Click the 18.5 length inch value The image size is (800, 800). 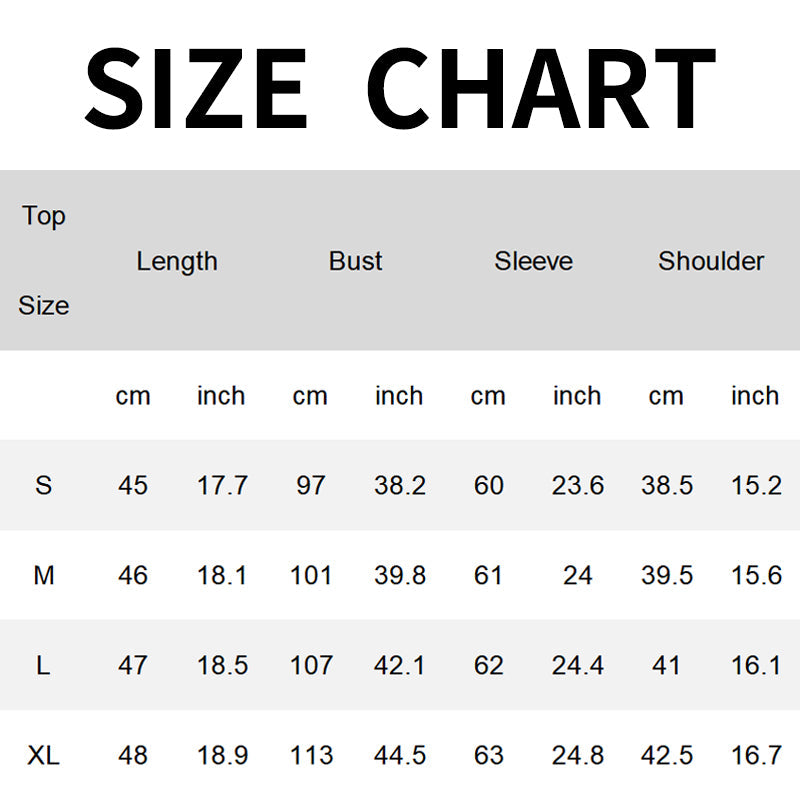tap(222, 666)
